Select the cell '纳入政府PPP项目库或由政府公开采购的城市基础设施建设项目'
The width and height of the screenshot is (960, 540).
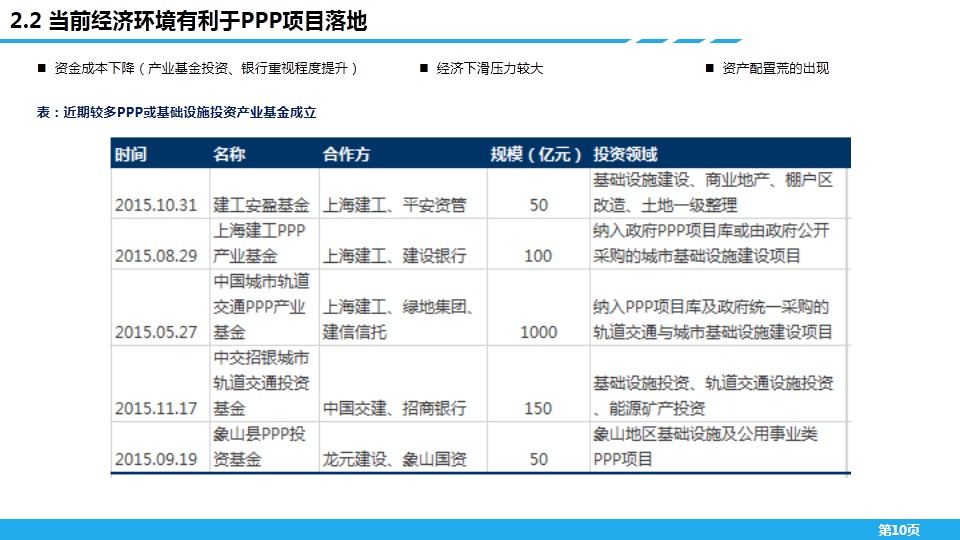(x=711, y=243)
